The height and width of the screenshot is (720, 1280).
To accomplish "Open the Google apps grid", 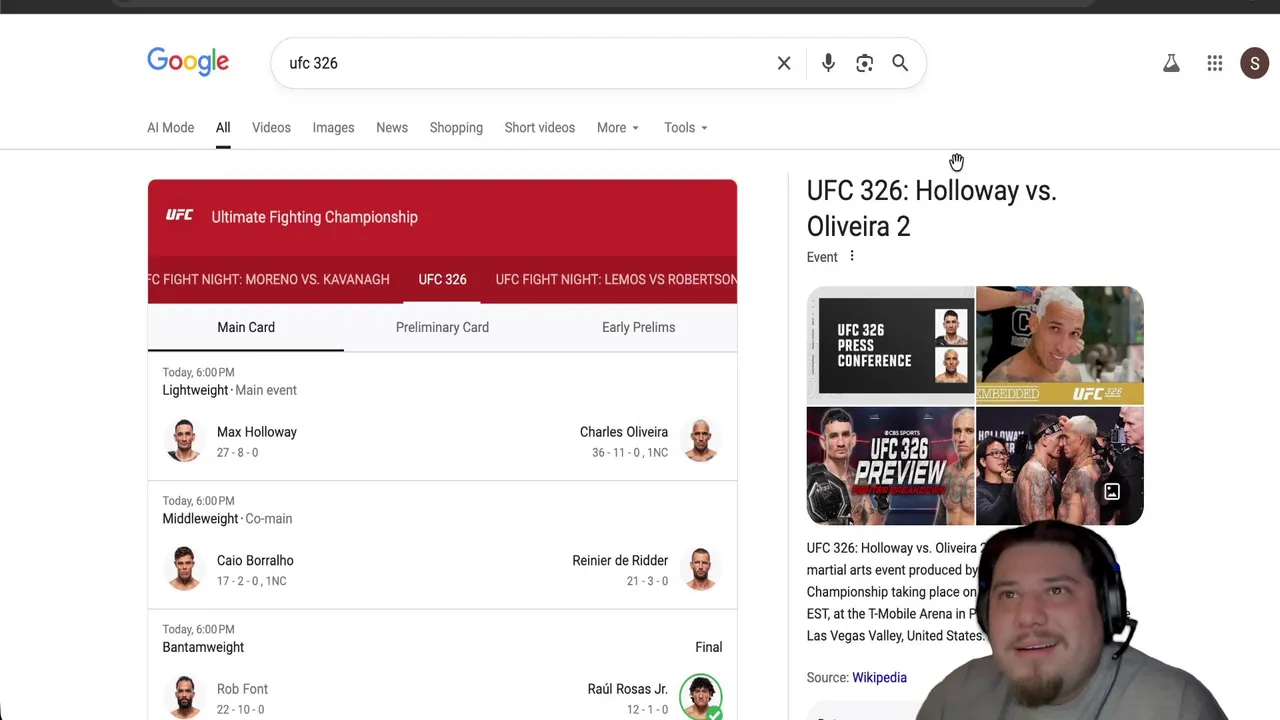I will [1215, 63].
